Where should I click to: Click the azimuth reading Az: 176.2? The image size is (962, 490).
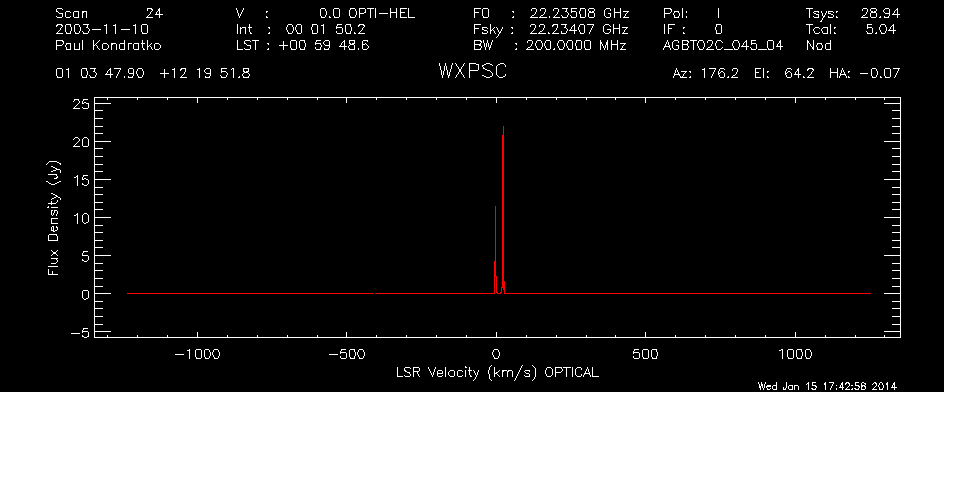tap(706, 74)
